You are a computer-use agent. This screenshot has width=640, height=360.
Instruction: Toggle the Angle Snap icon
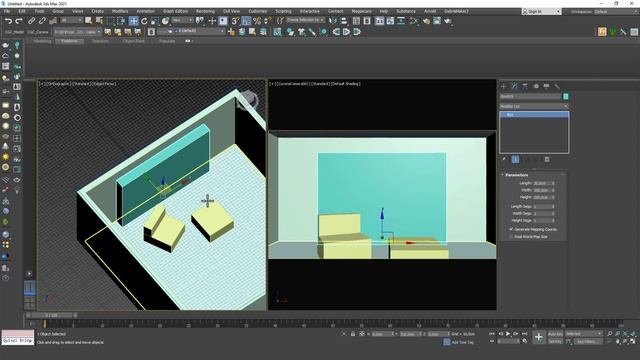(246, 20)
